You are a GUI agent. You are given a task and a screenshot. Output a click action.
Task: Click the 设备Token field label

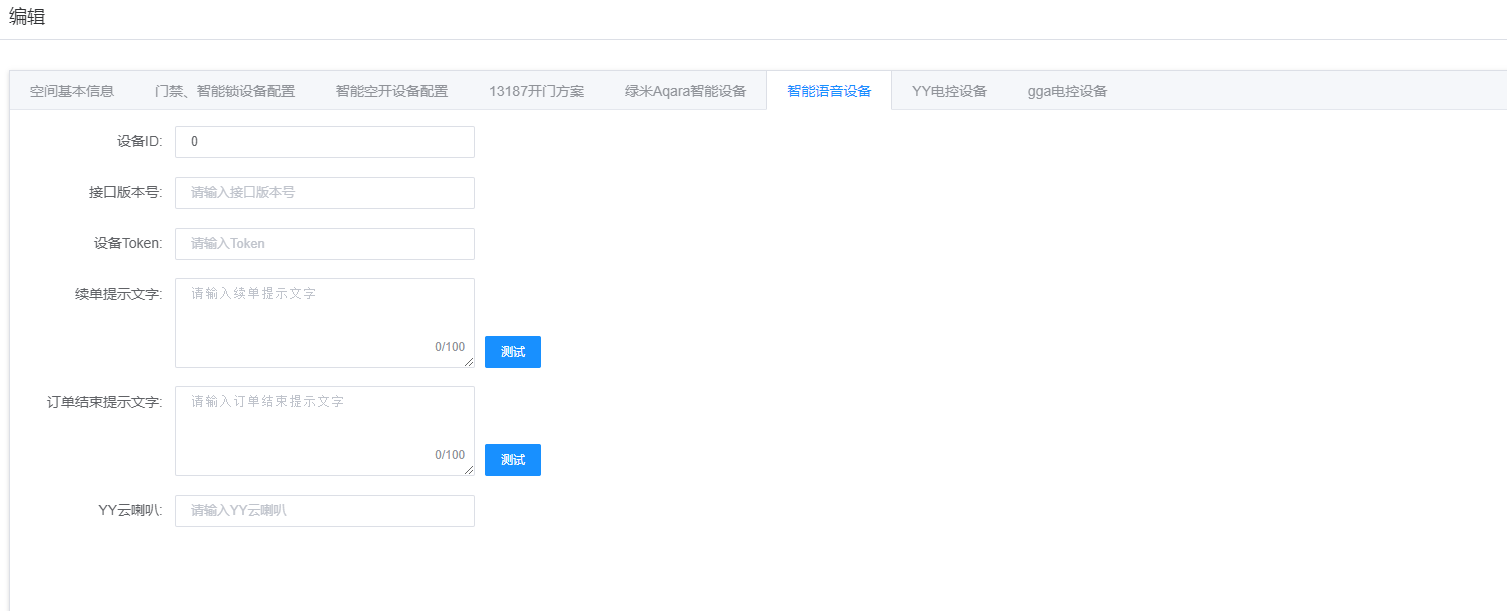click(127, 243)
